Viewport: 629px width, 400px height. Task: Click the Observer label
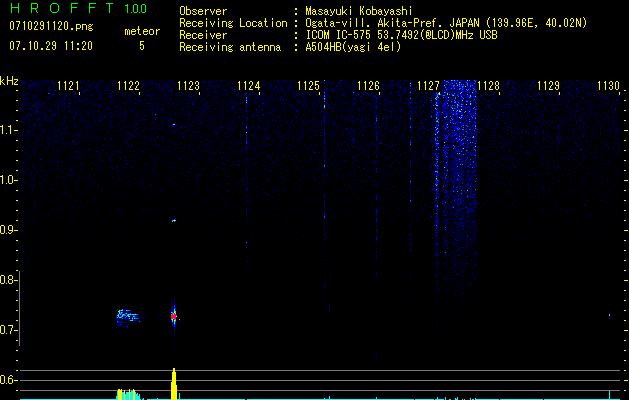click(203, 11)
